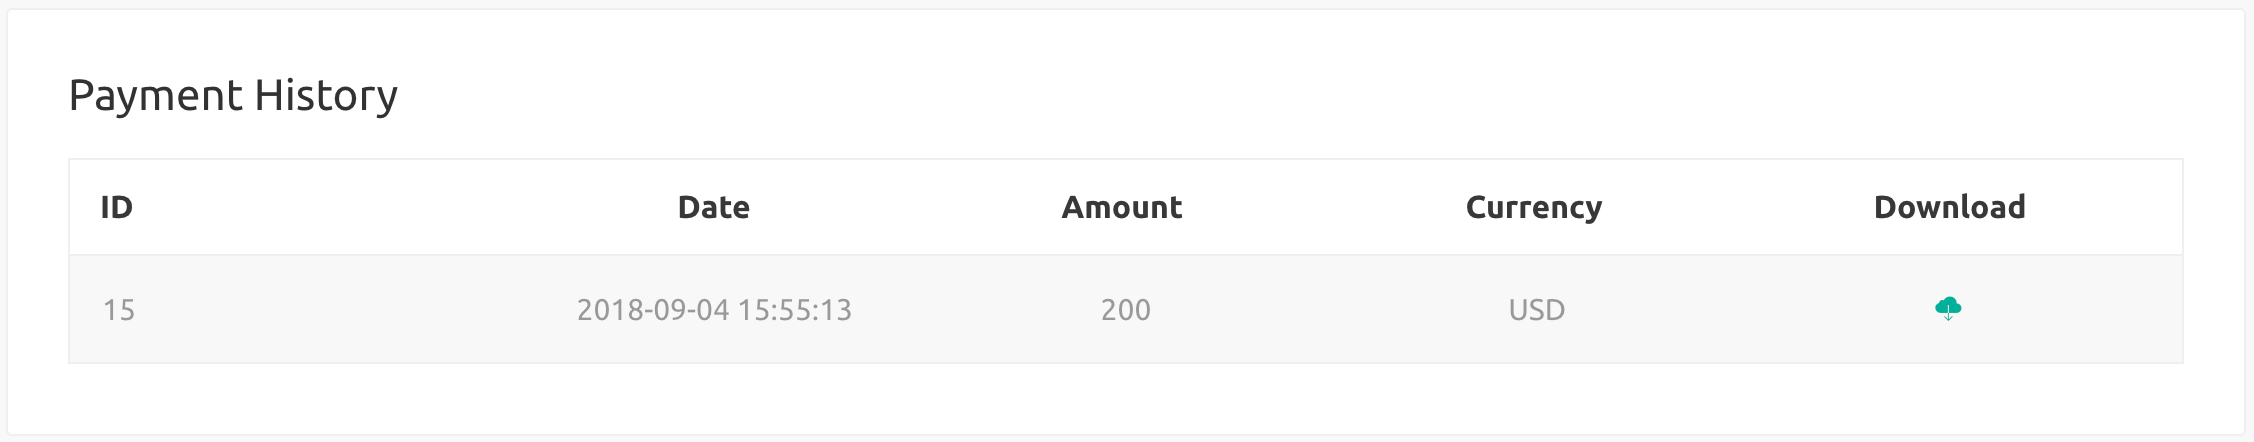Click the date portion 2018-09-04
2254x442 pixels.
(653, 310)
